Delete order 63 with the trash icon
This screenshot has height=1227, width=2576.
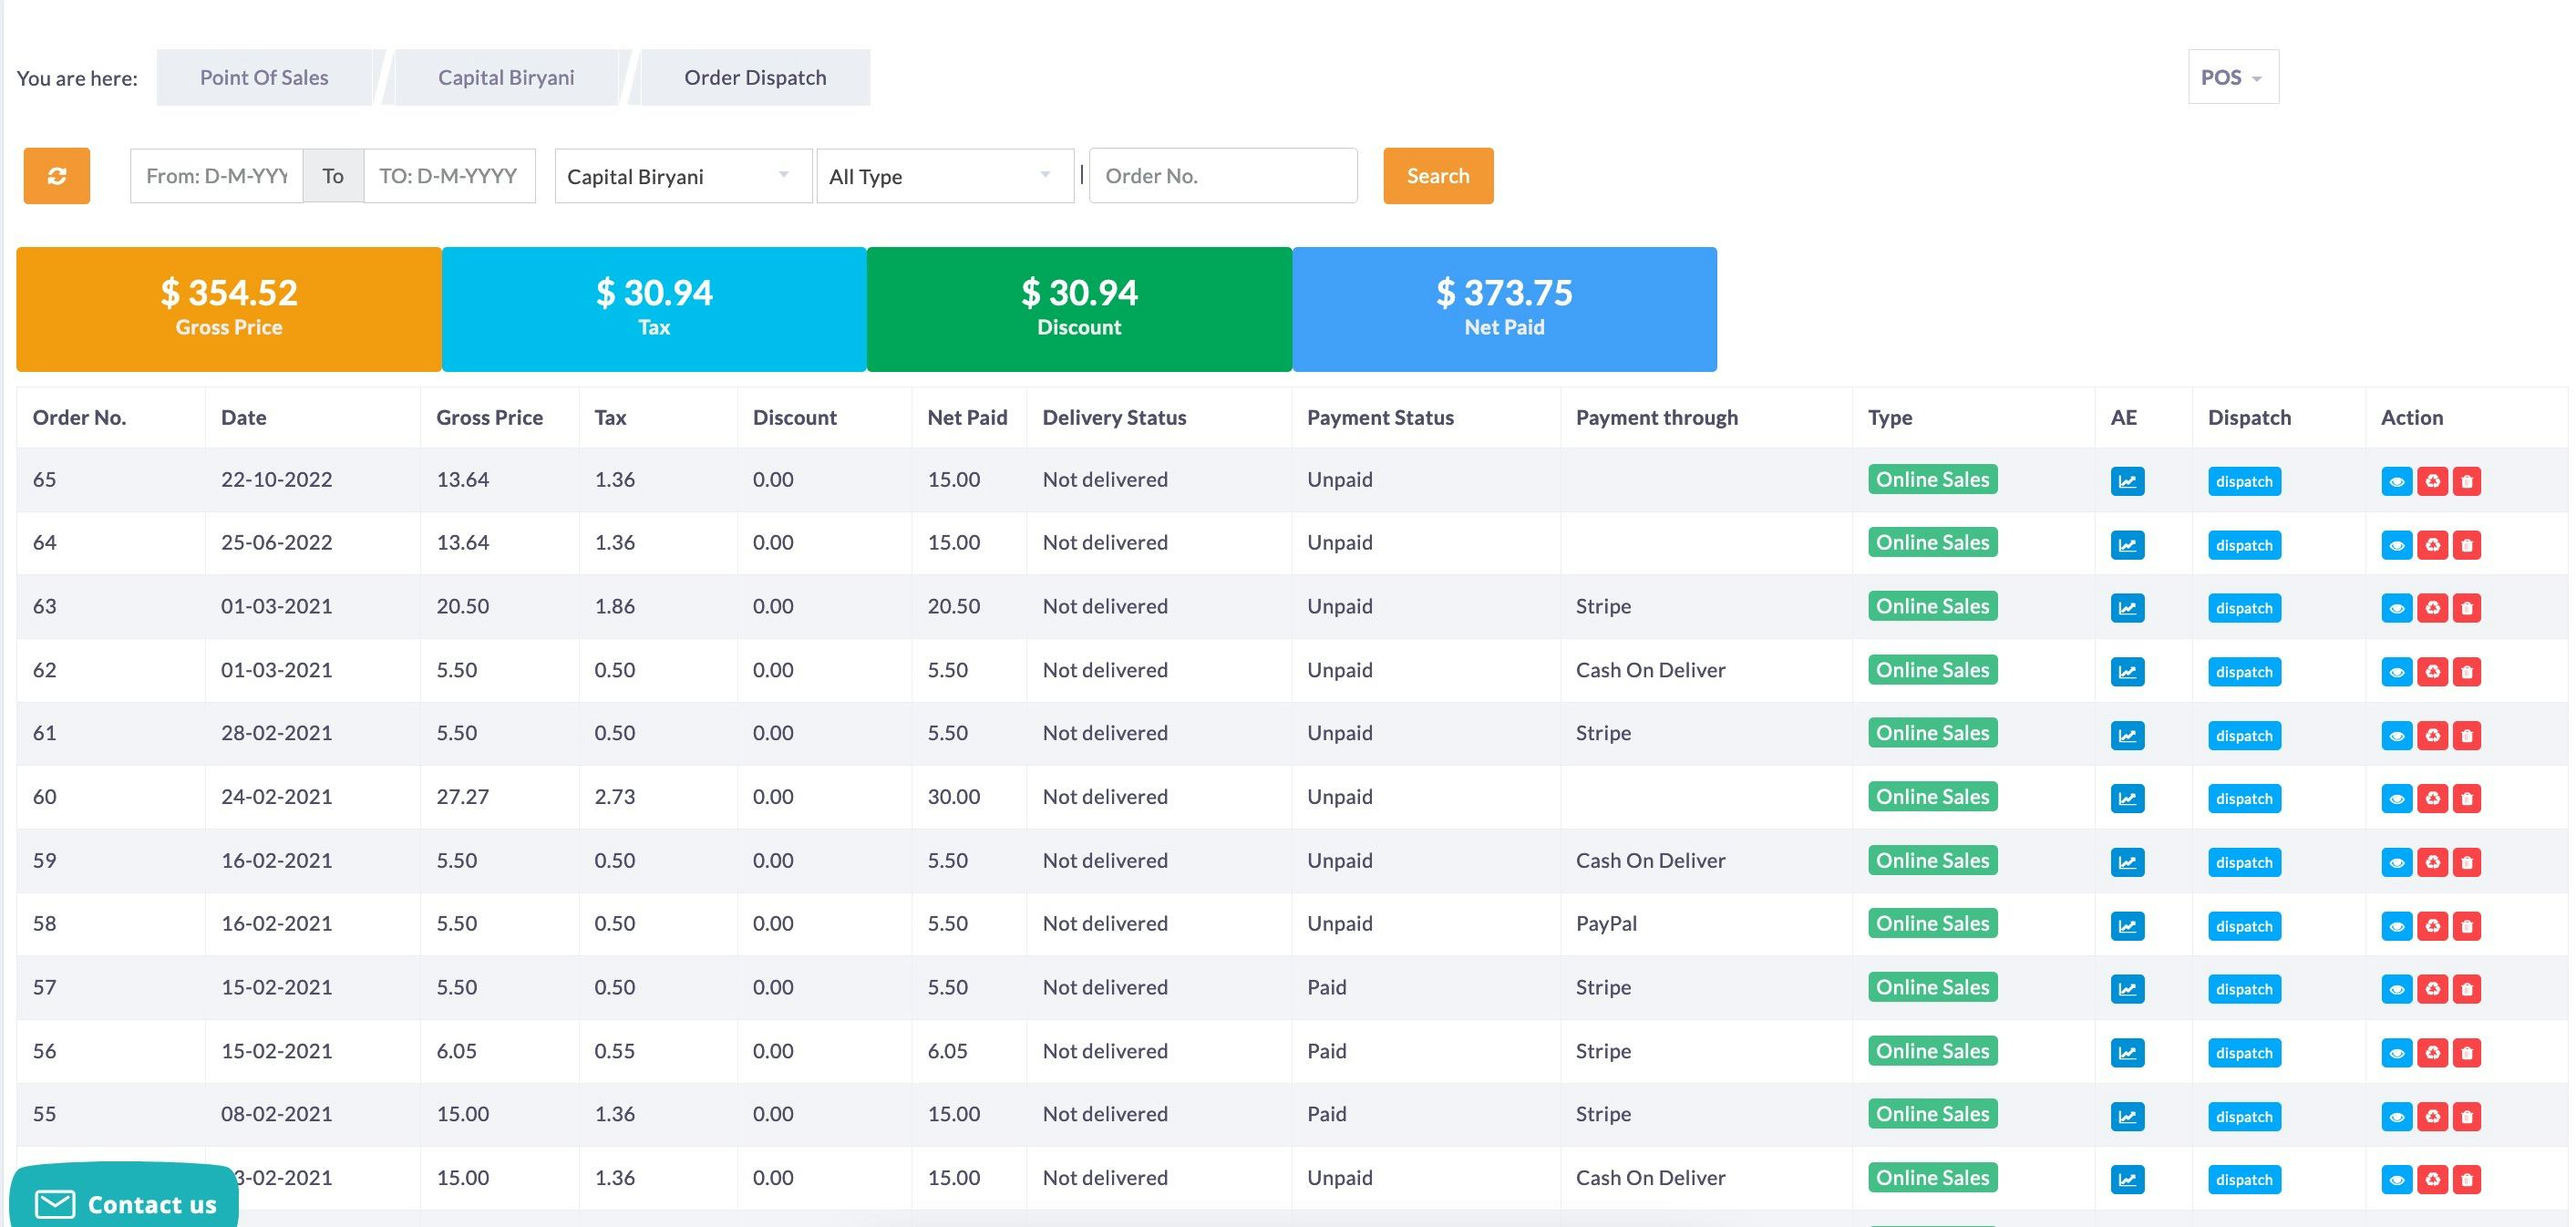pyautogui.click(x=2466, y=608)
